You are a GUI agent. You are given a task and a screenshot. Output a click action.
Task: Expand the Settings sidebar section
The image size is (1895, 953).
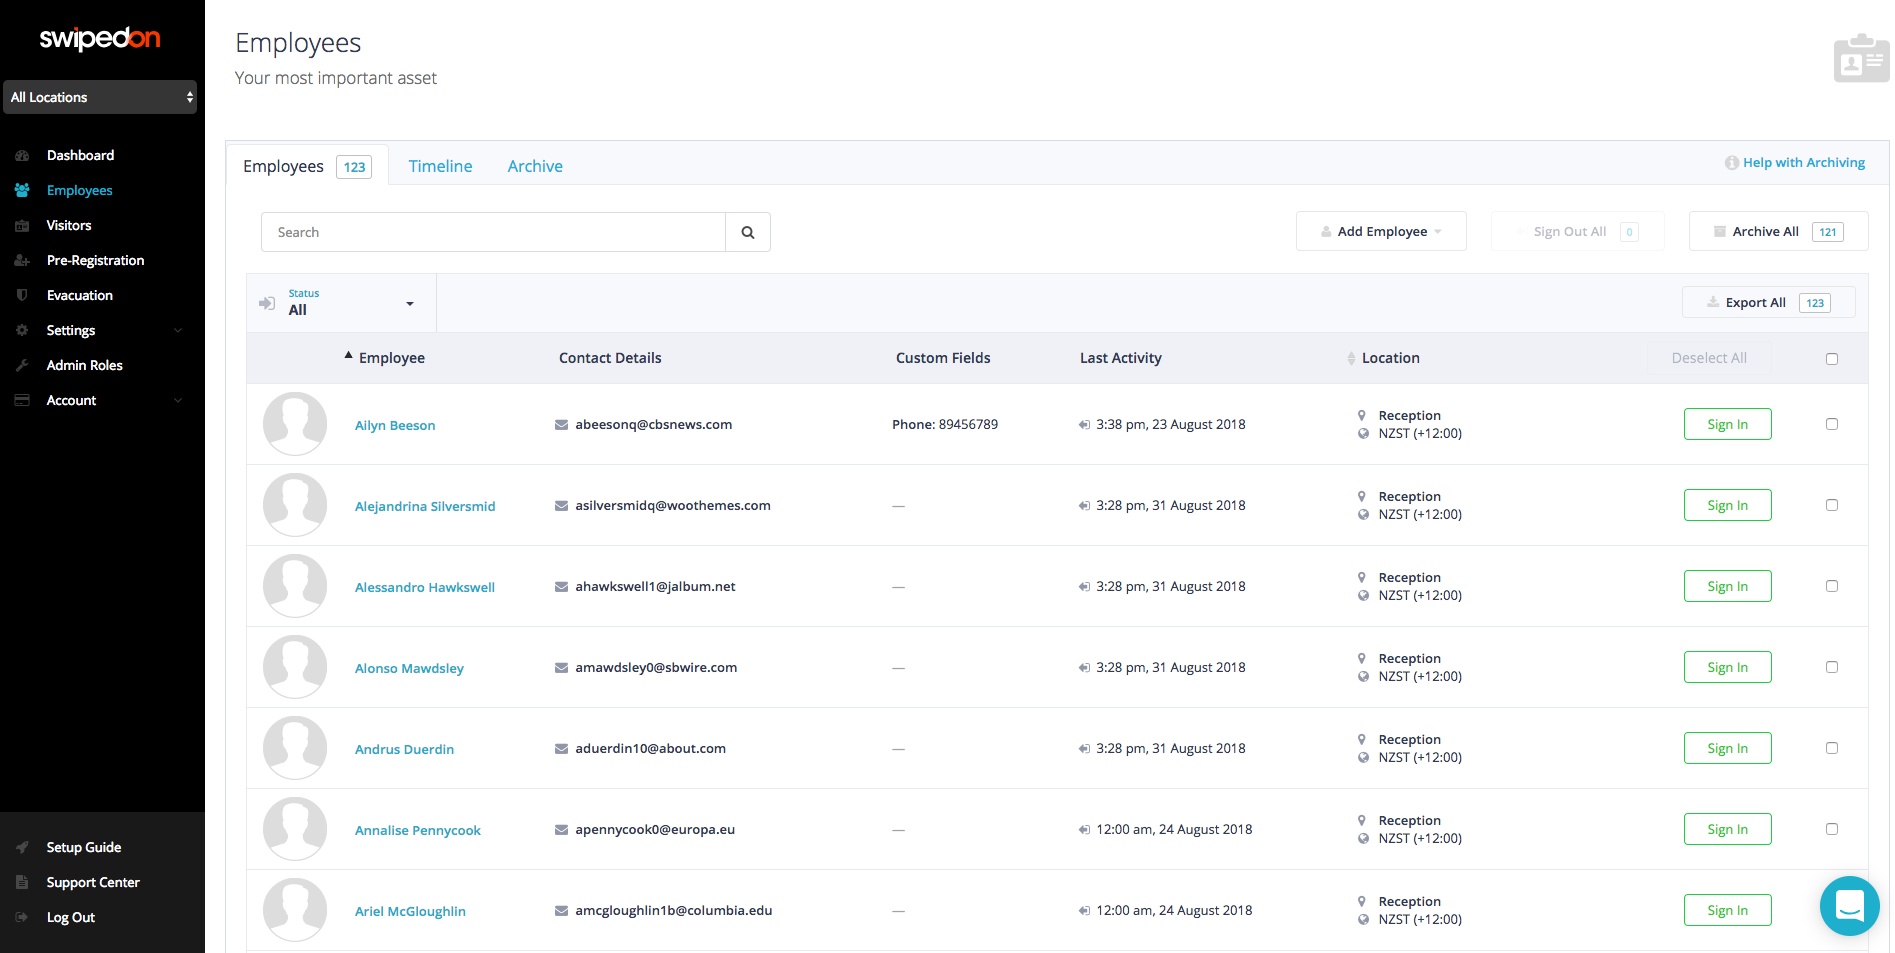(71, 330)
